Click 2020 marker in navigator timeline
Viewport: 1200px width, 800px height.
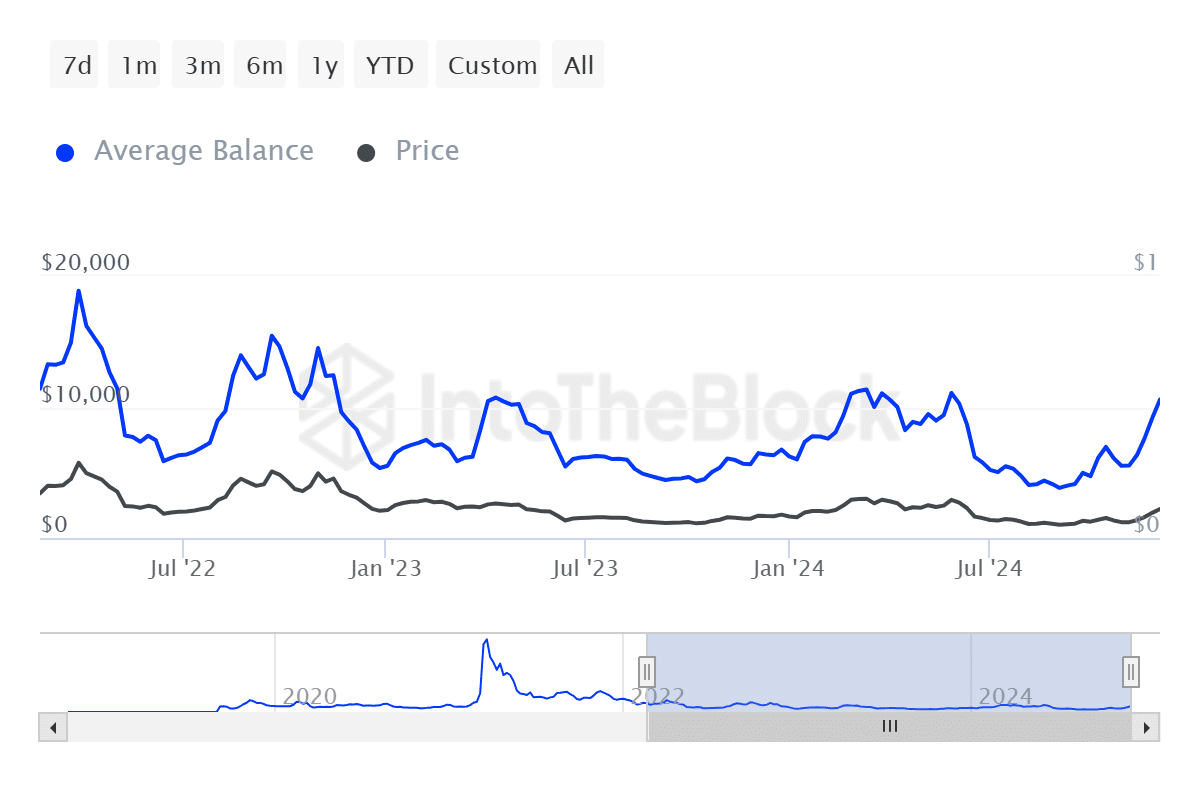pyautogui.click(x=309, y=697)
